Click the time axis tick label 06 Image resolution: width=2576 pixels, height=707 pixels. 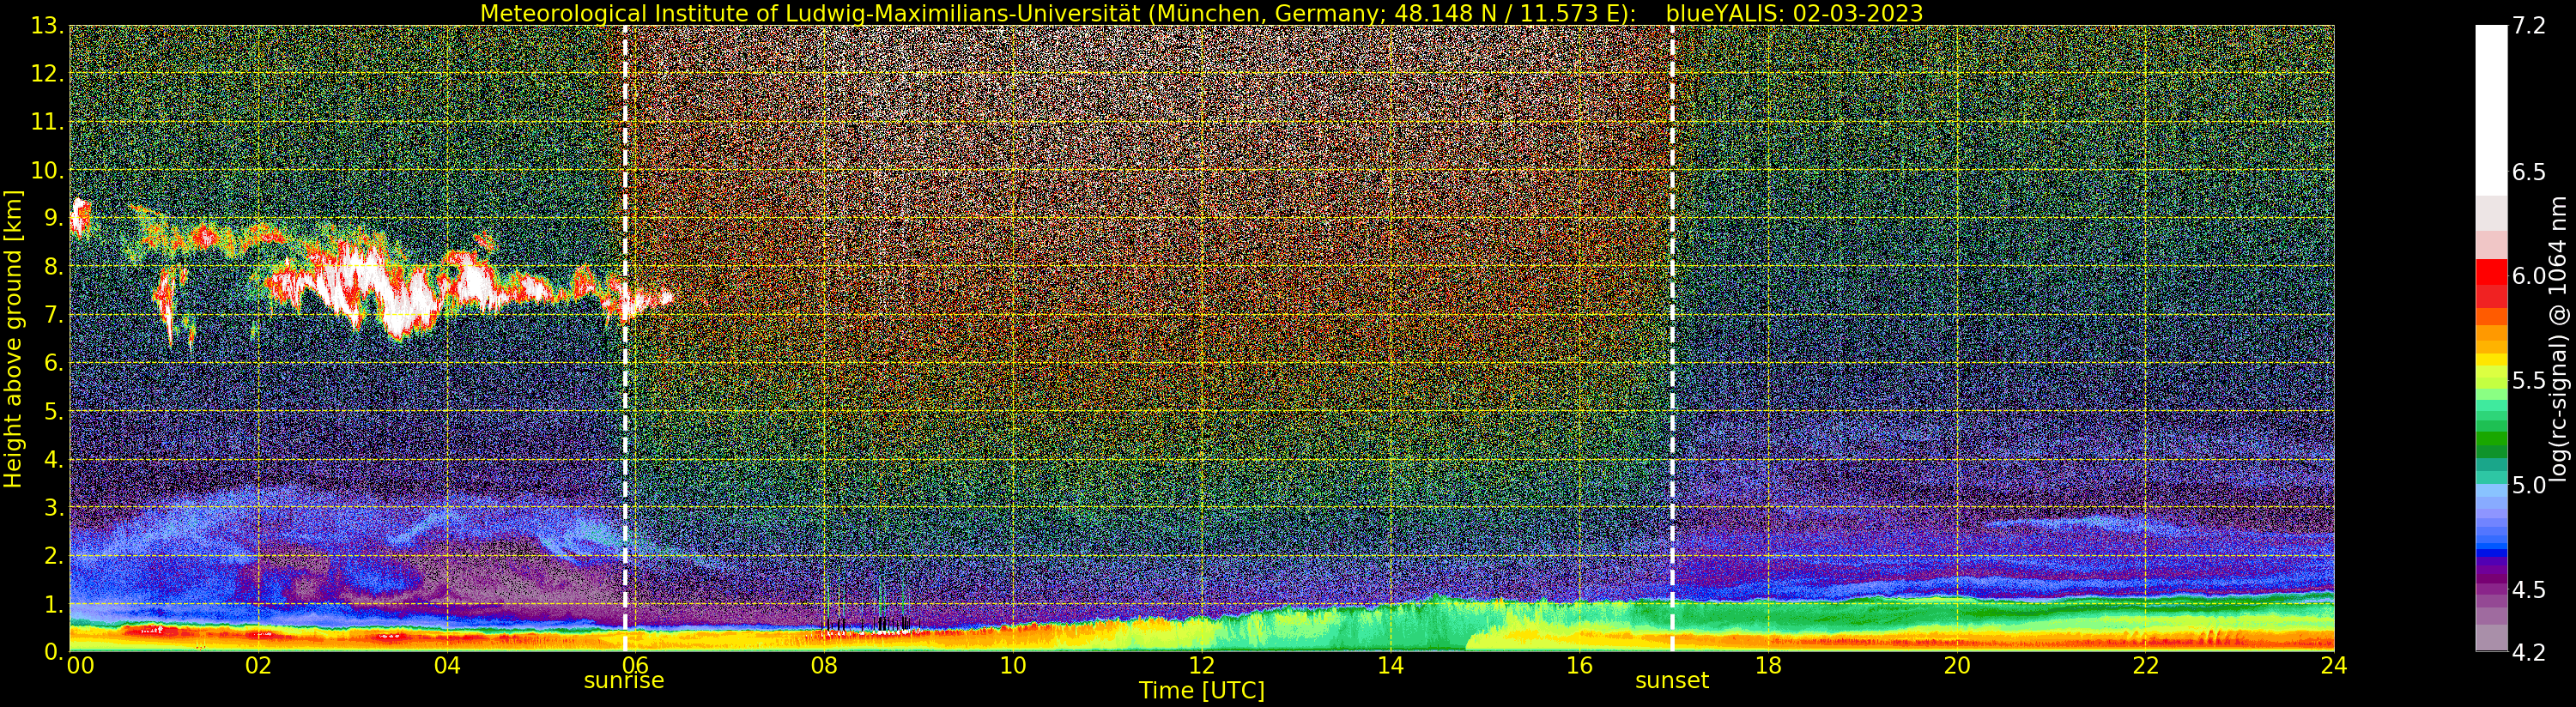[635, 666]
